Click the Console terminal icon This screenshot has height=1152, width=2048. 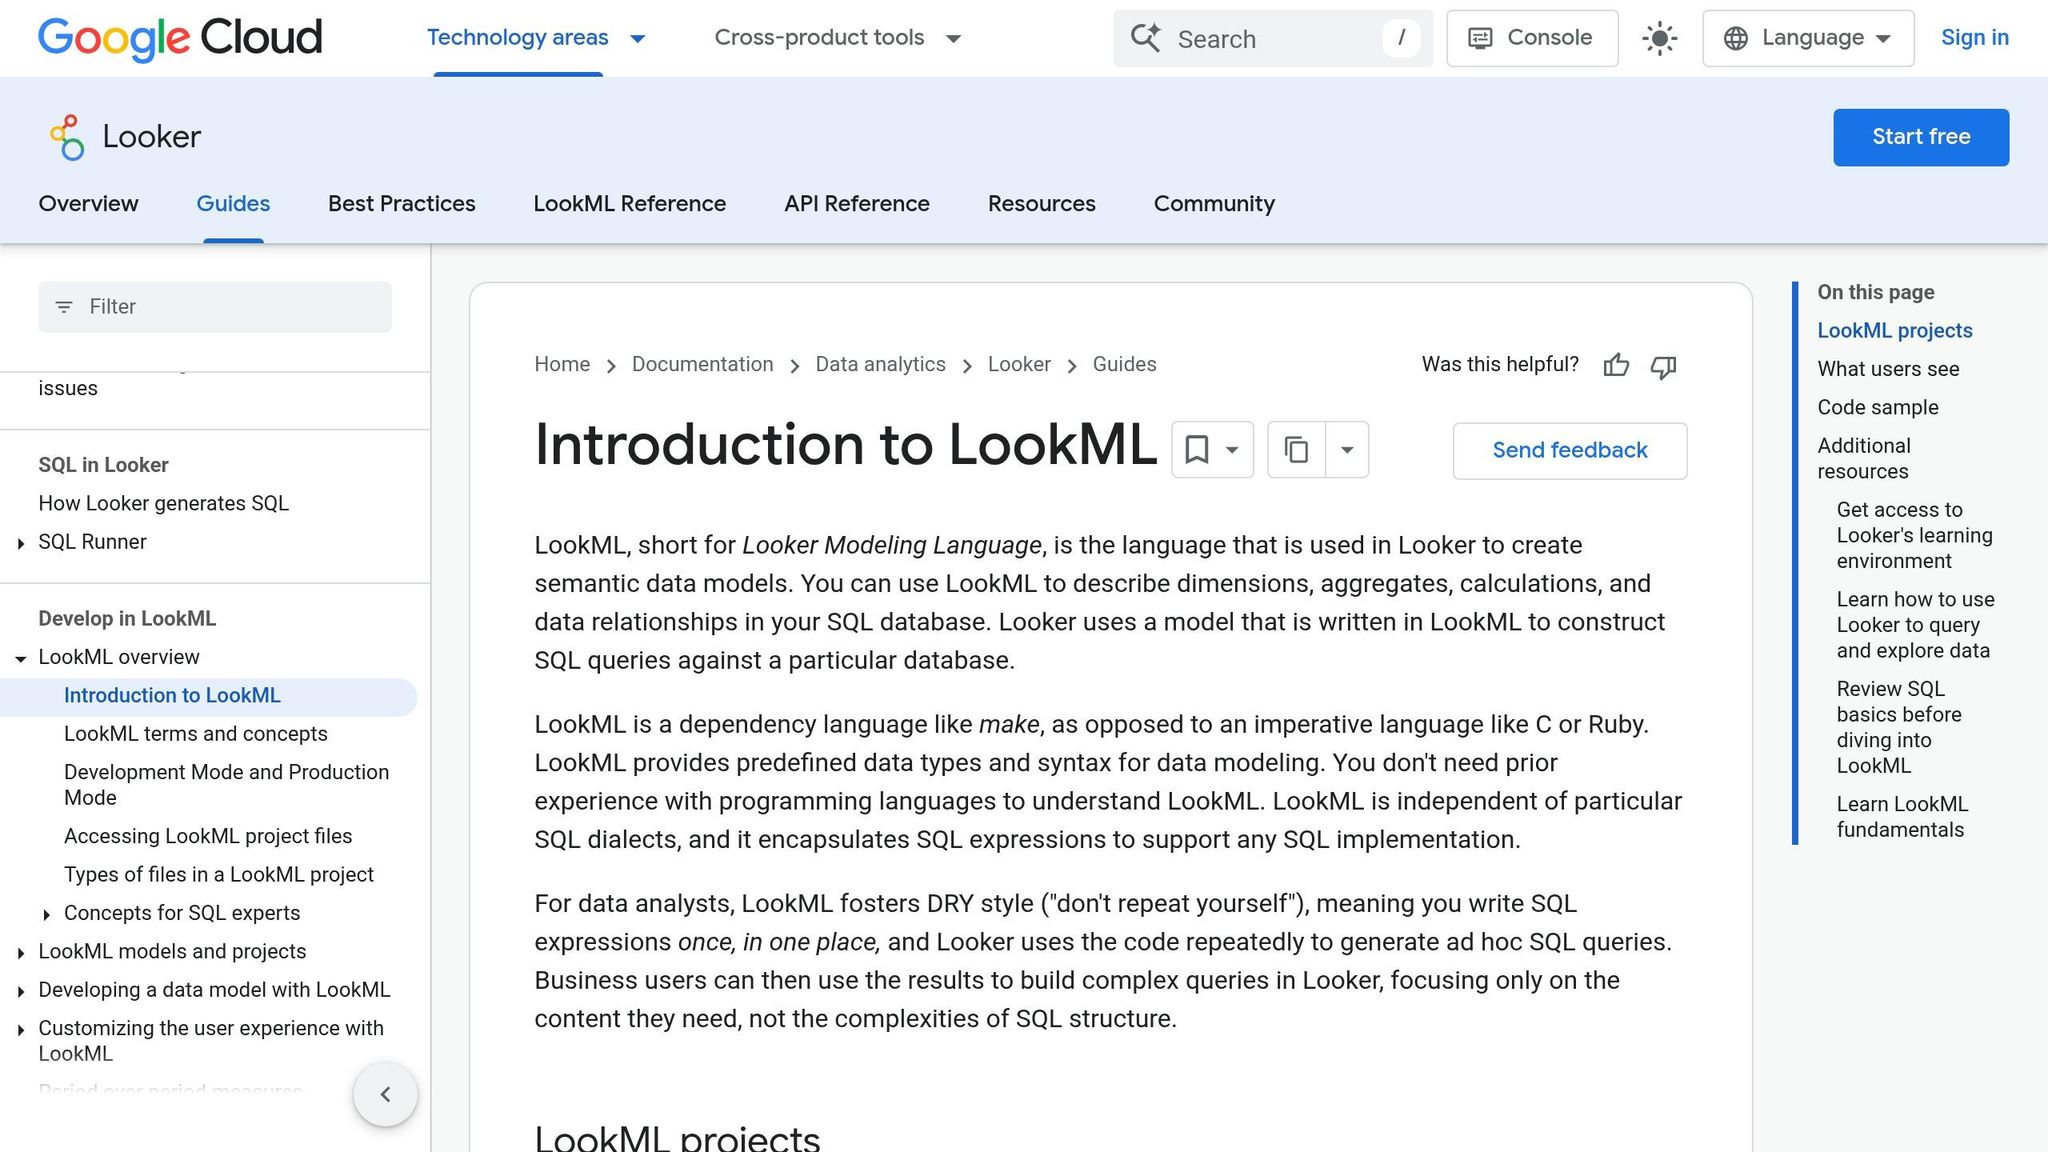(x=1480, y=38)
